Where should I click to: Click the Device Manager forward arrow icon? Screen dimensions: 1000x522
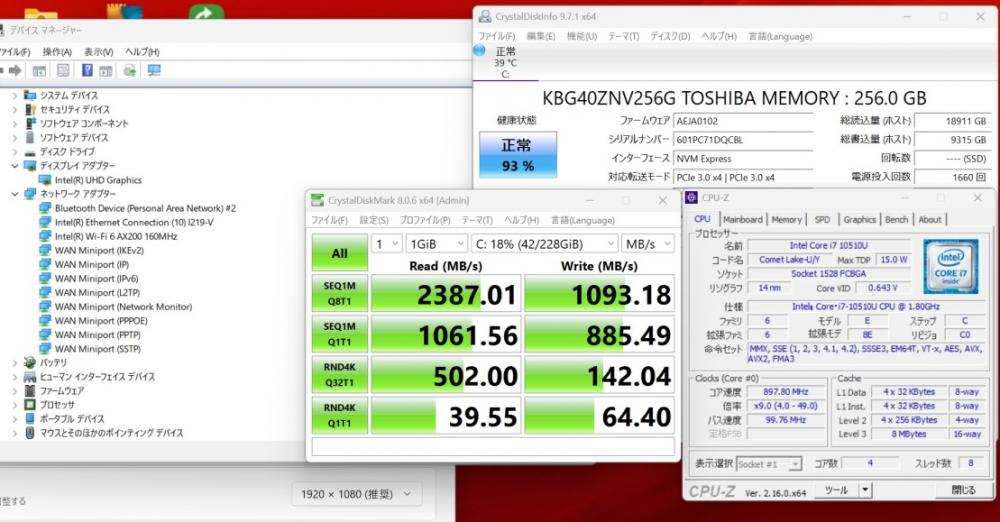coord(15,70)
